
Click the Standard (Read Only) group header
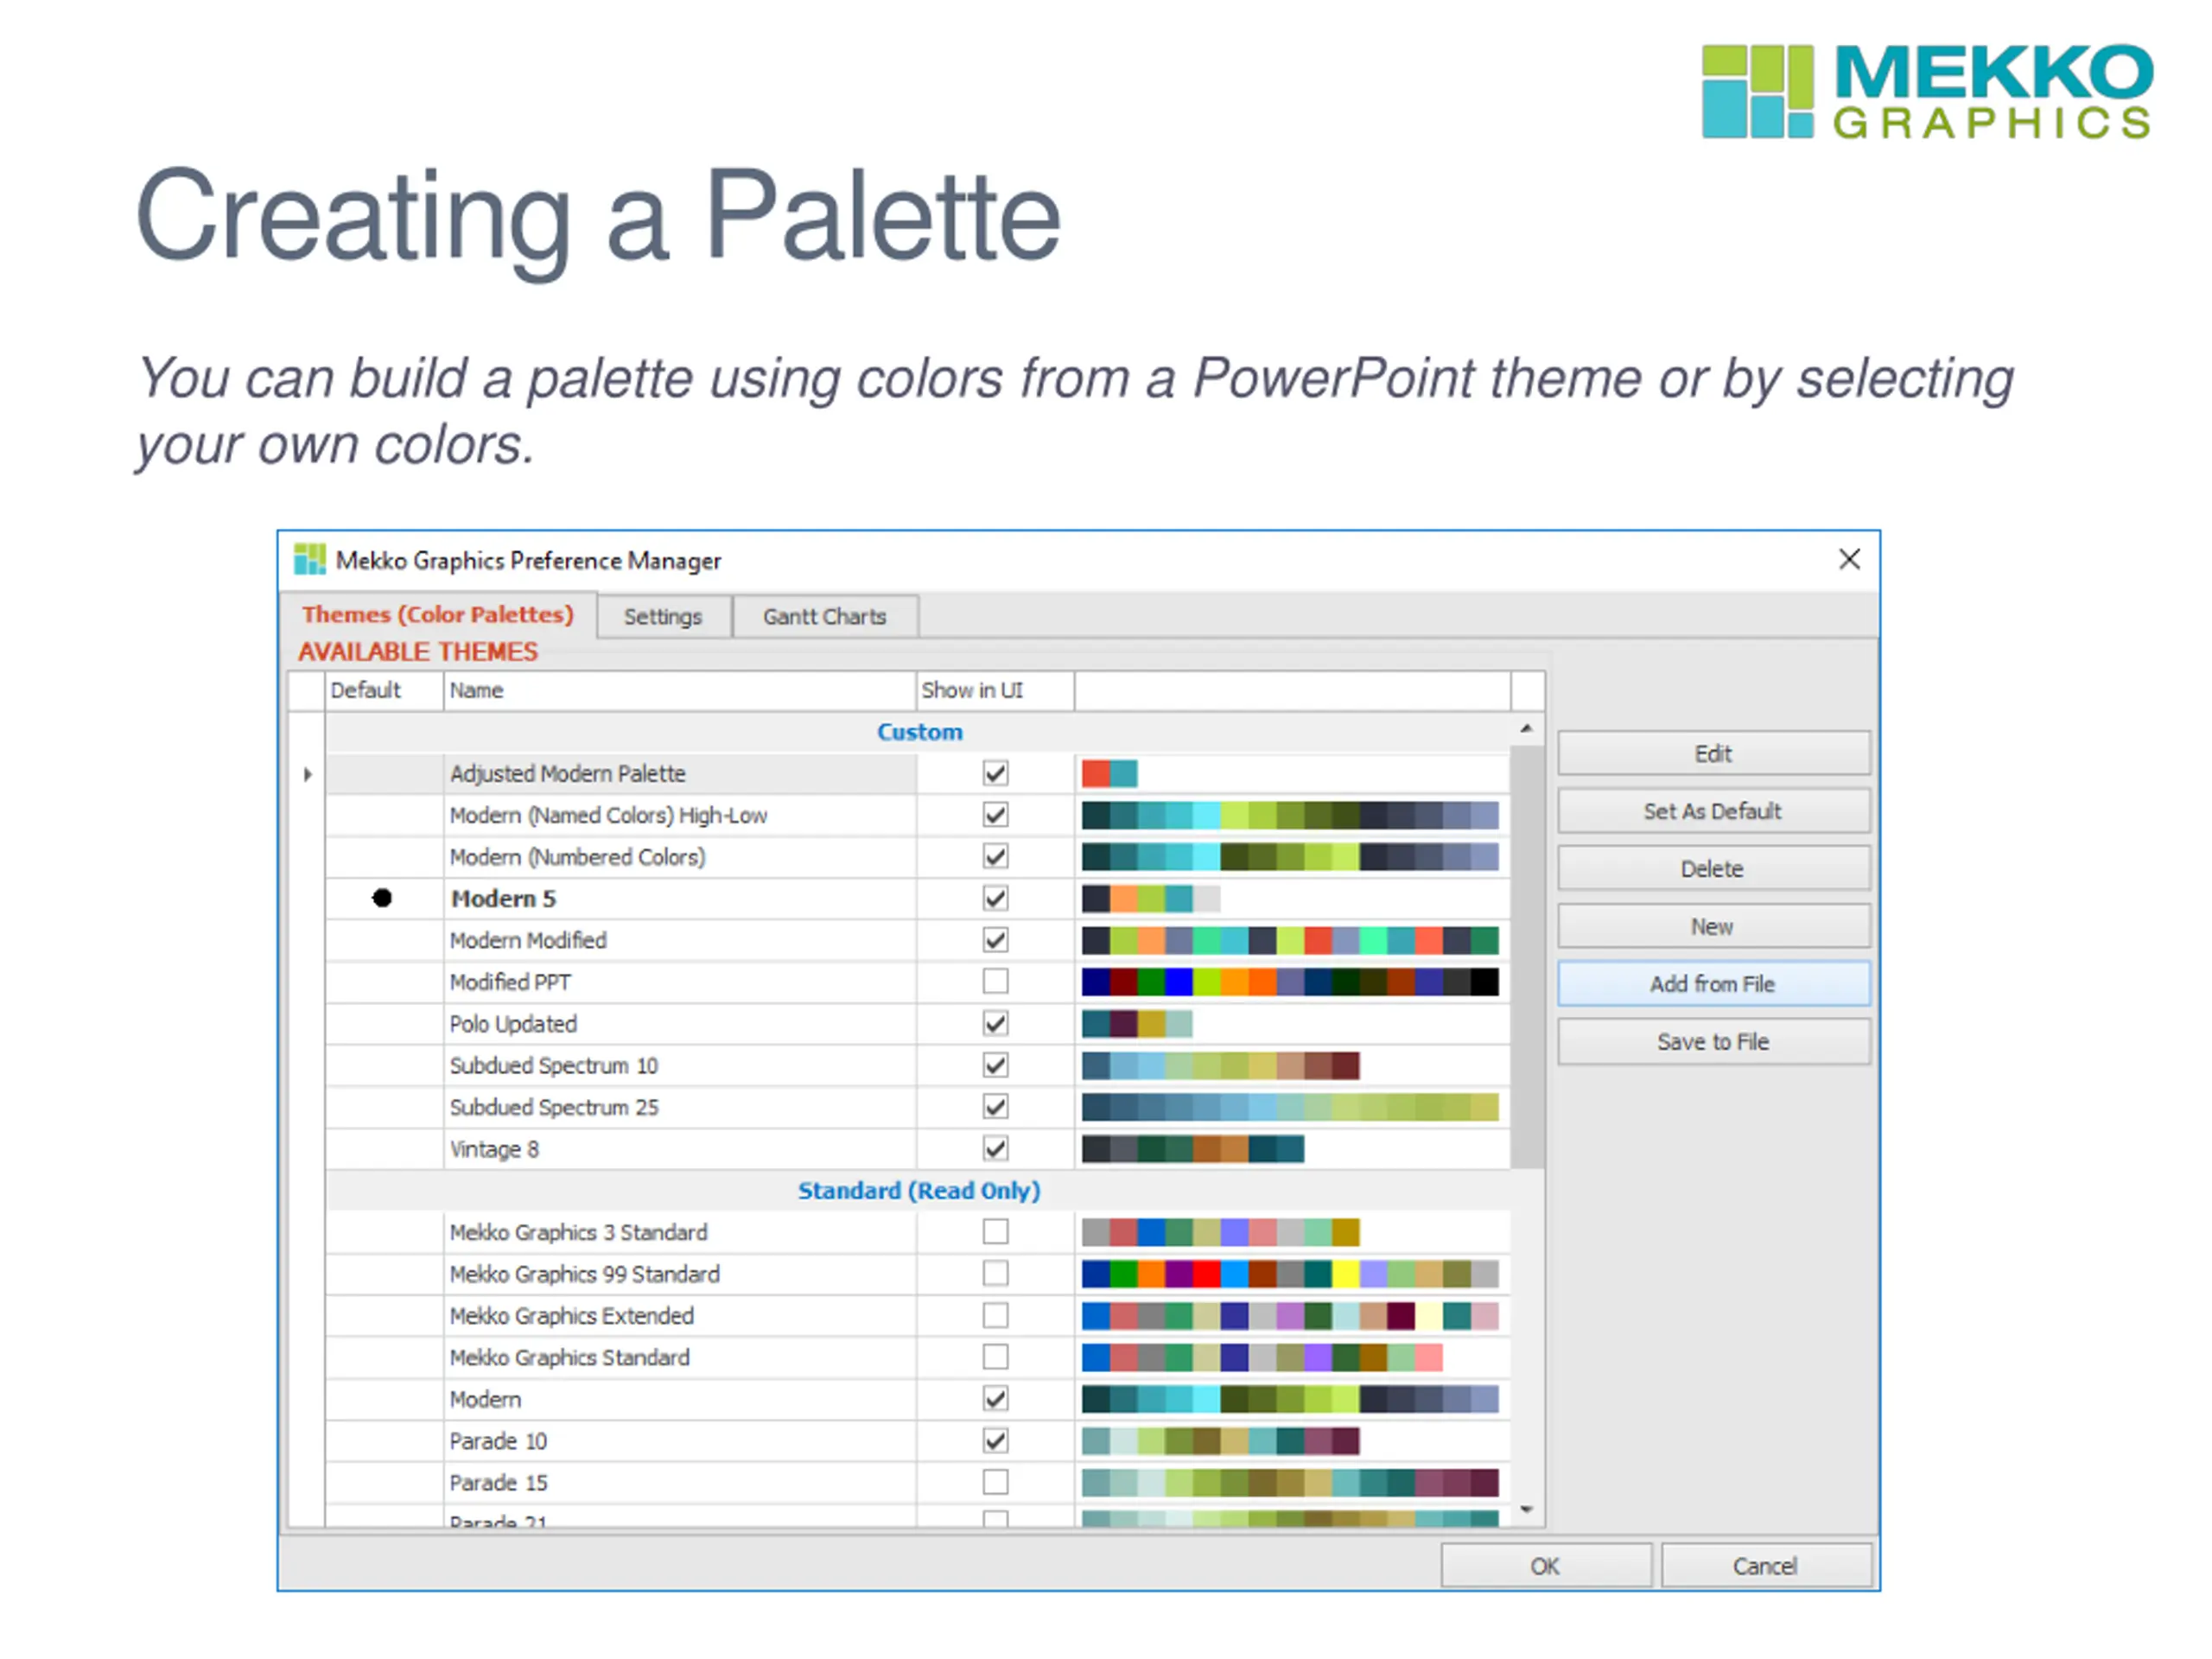(919, 1191)
